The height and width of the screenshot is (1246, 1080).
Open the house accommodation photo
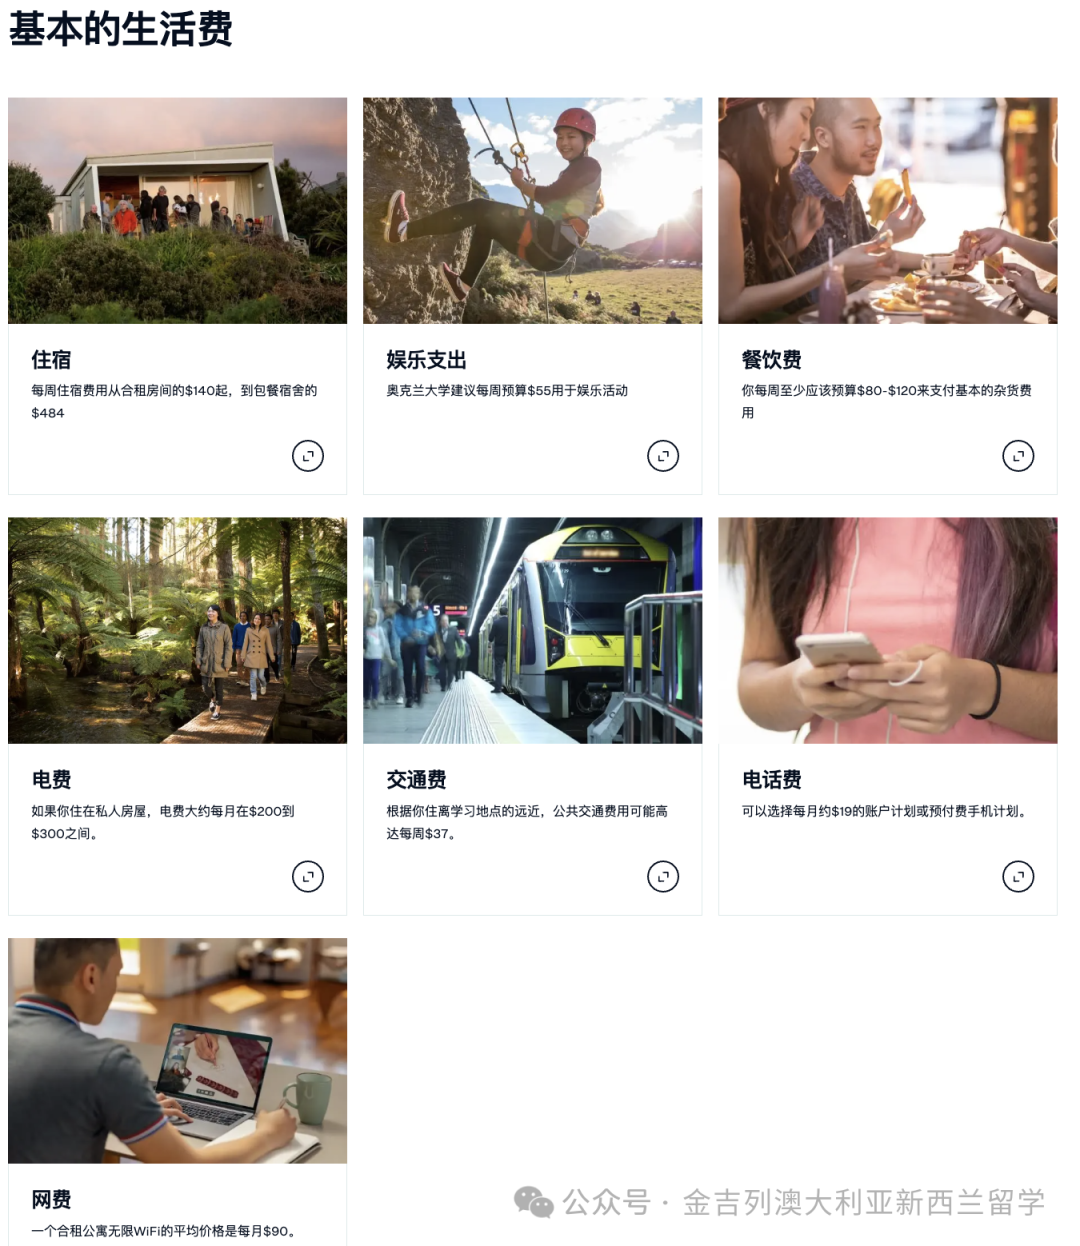point(178,210)
